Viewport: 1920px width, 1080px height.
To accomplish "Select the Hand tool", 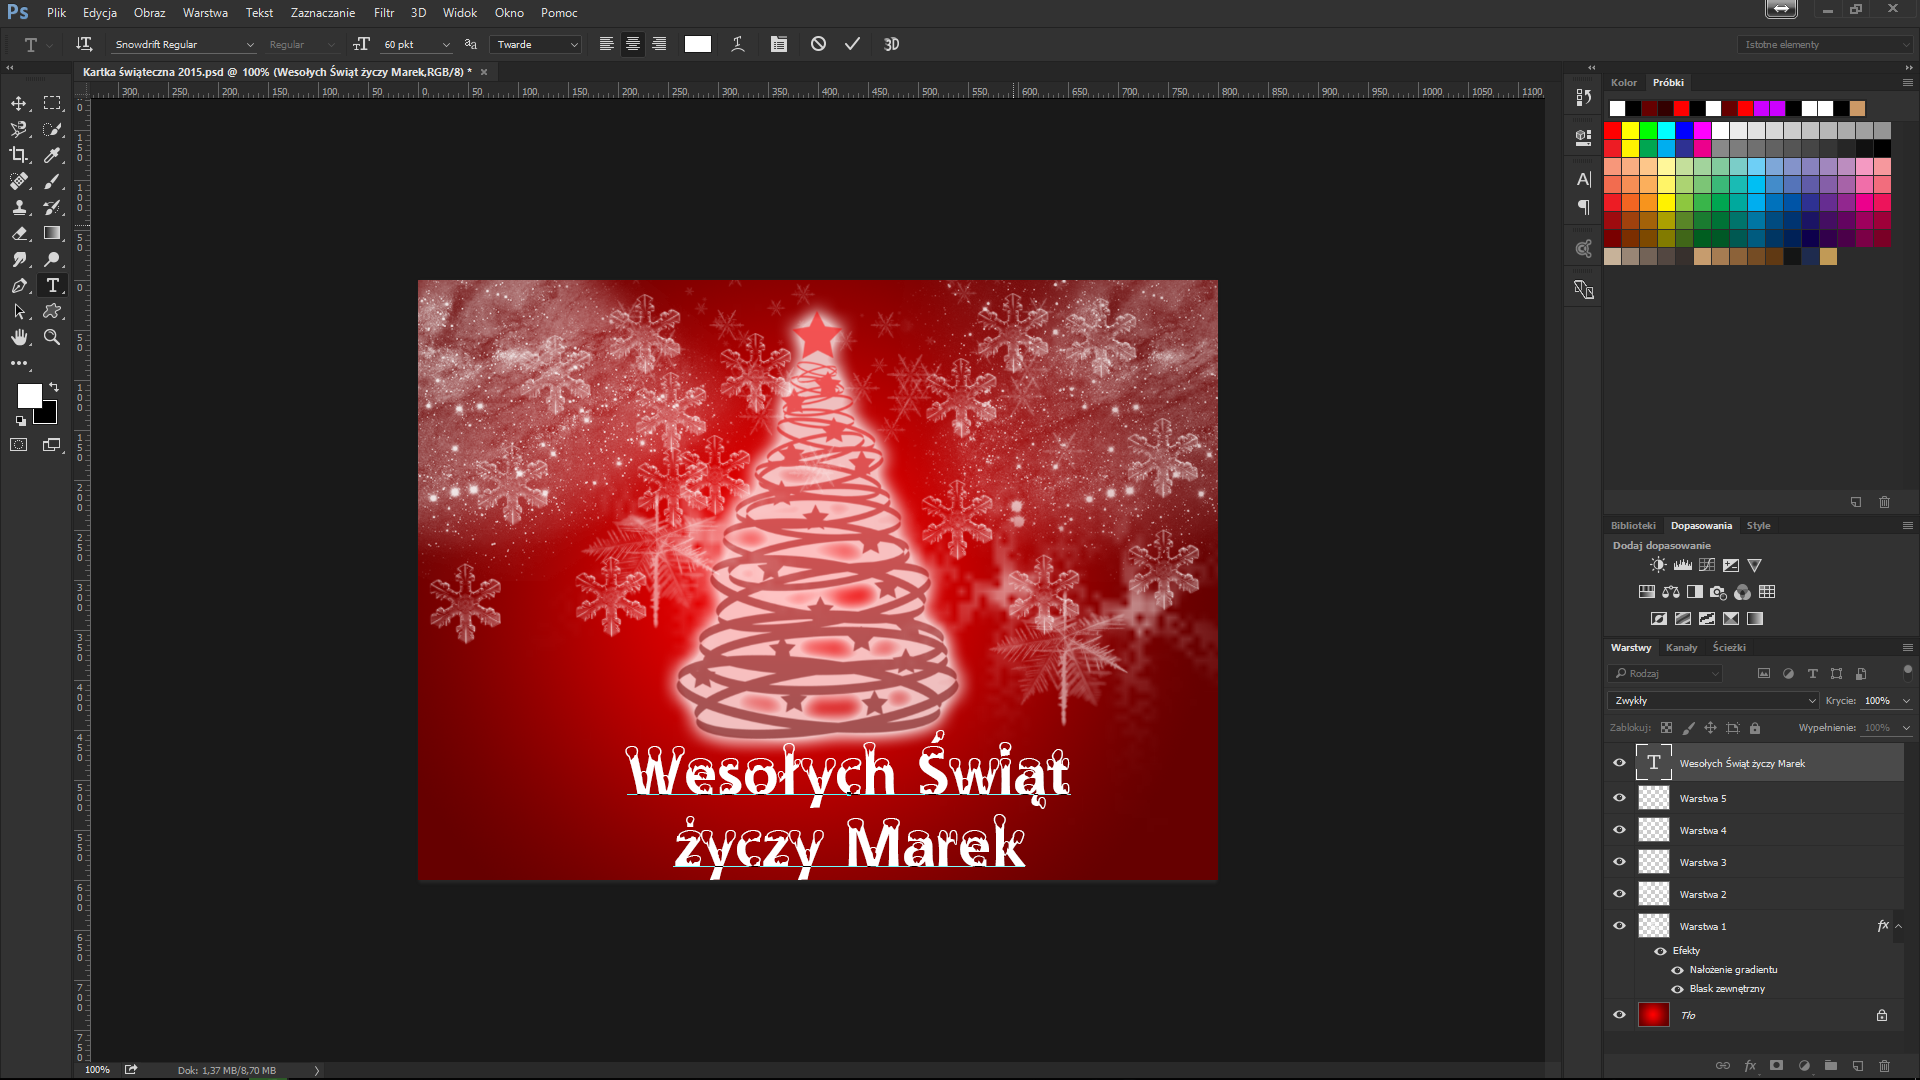I will click(x=19, y=337).
